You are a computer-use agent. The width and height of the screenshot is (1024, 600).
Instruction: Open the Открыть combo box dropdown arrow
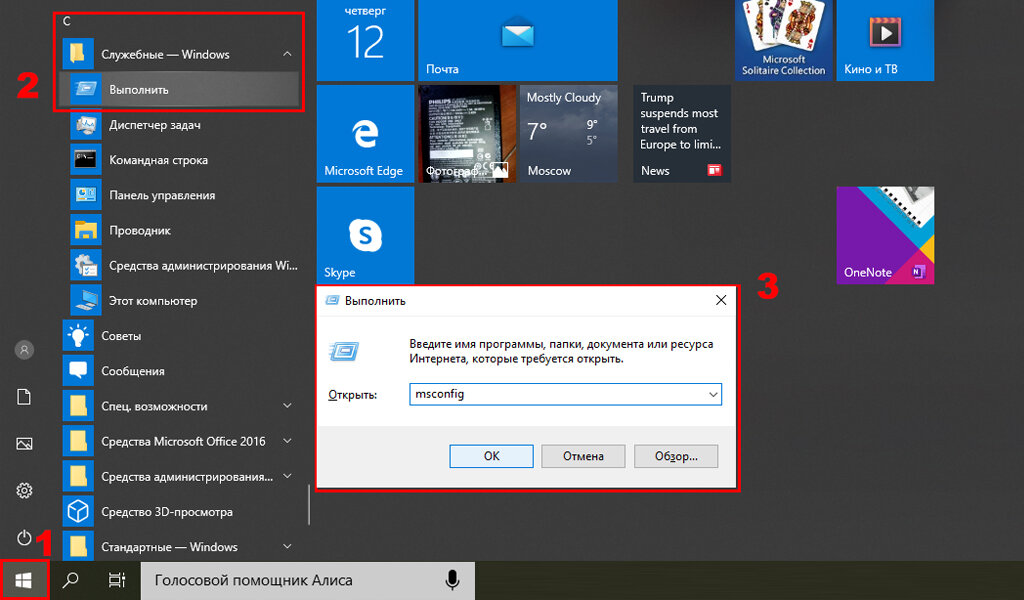[713, 394]
